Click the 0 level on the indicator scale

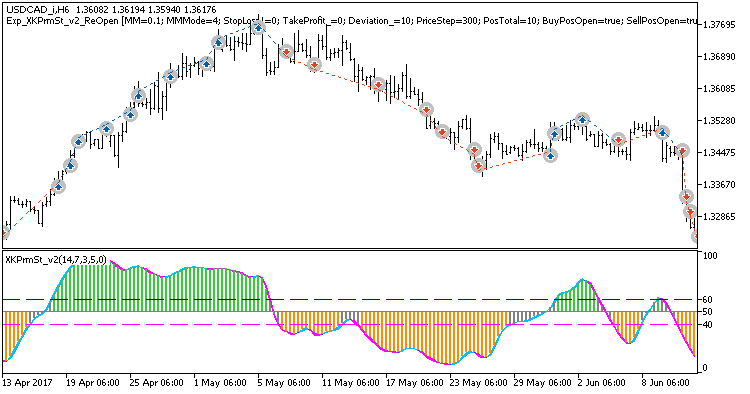tap(705, 368)
